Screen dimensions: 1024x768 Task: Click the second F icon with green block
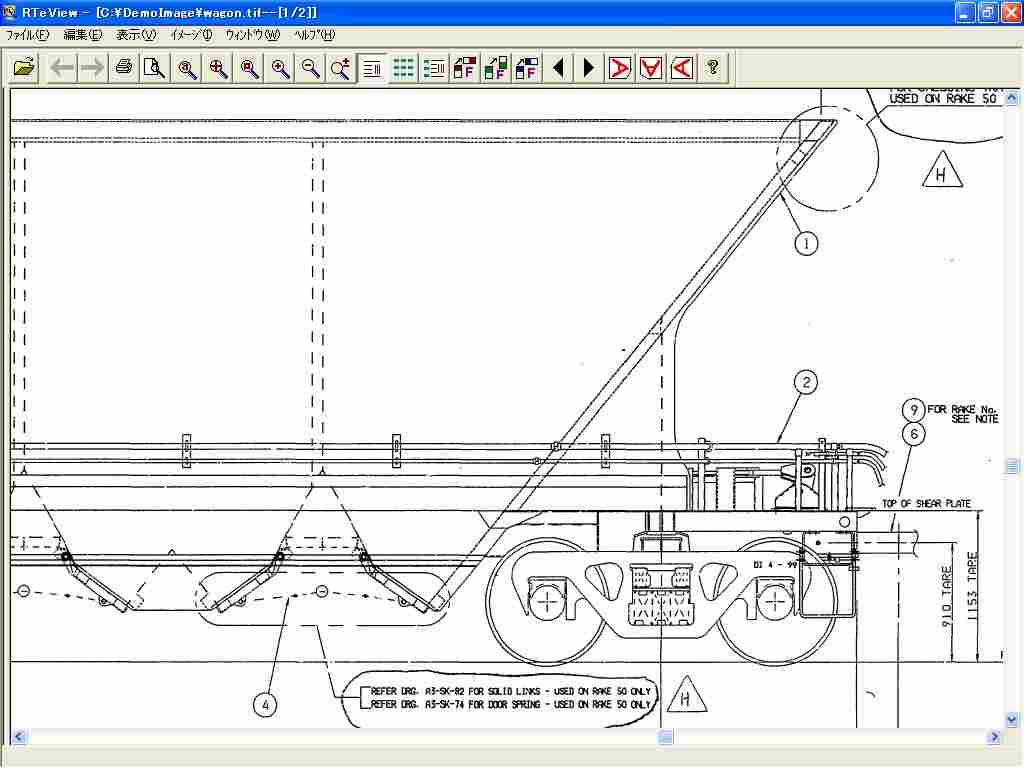coord(496,67)
